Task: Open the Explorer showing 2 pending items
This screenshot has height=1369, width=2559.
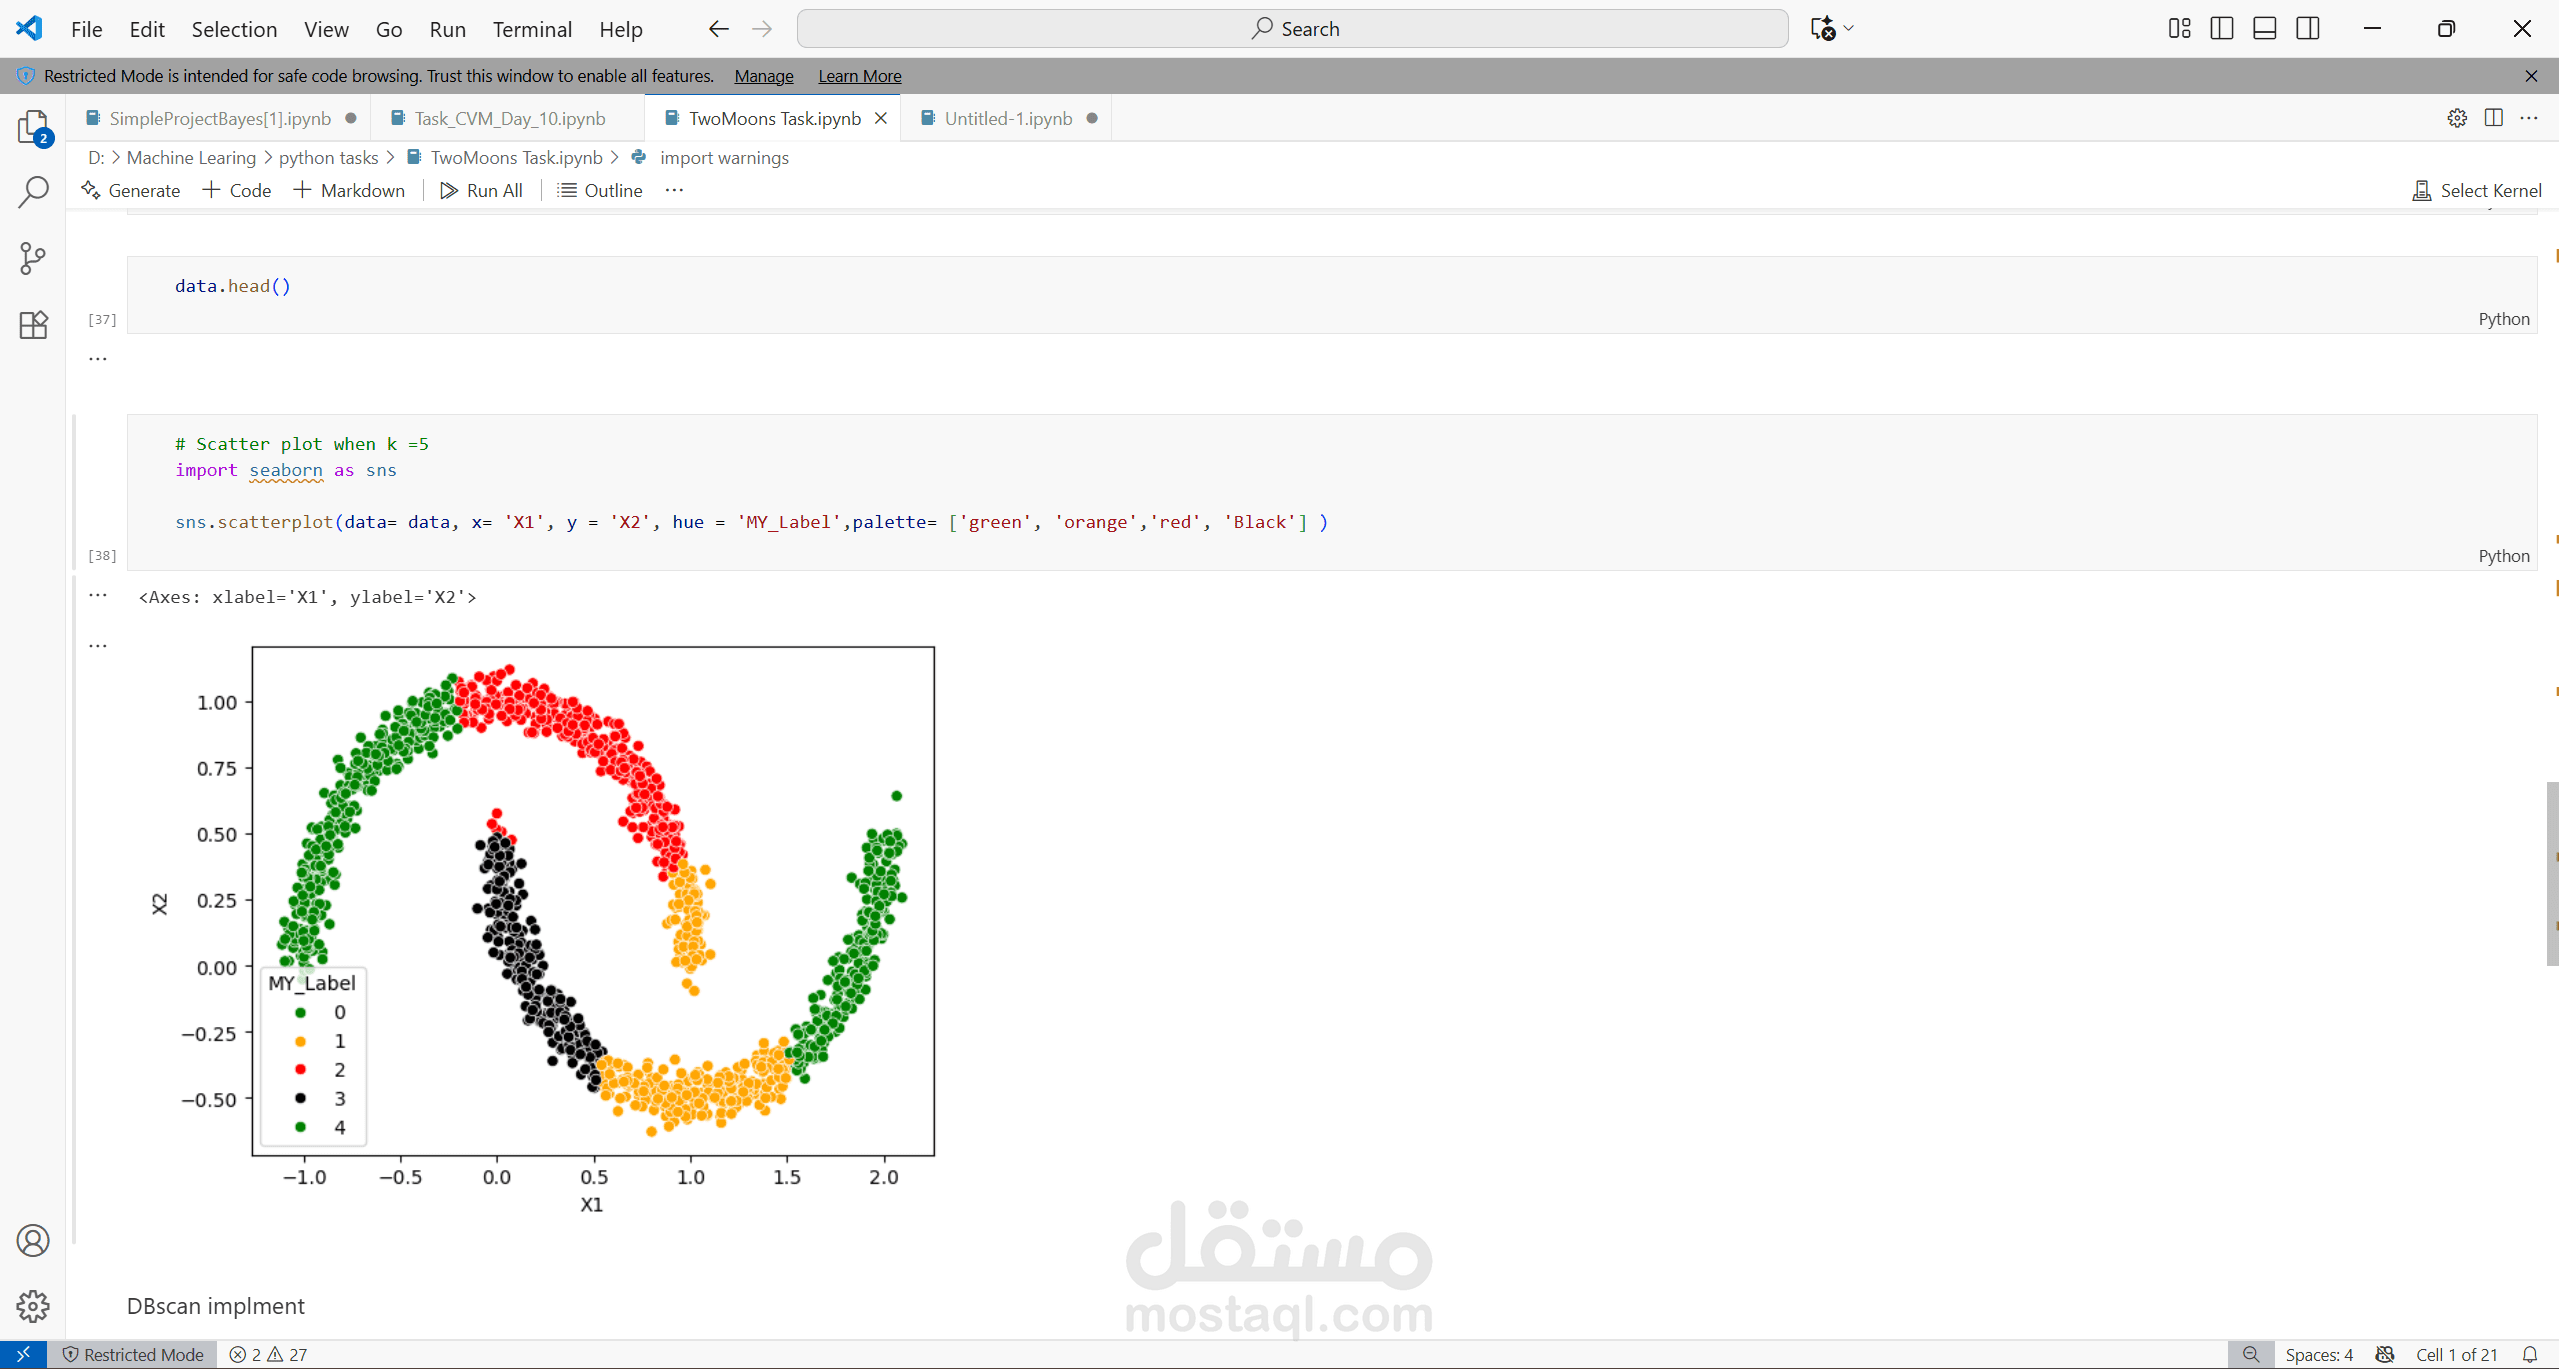Action: coord(32,127)
